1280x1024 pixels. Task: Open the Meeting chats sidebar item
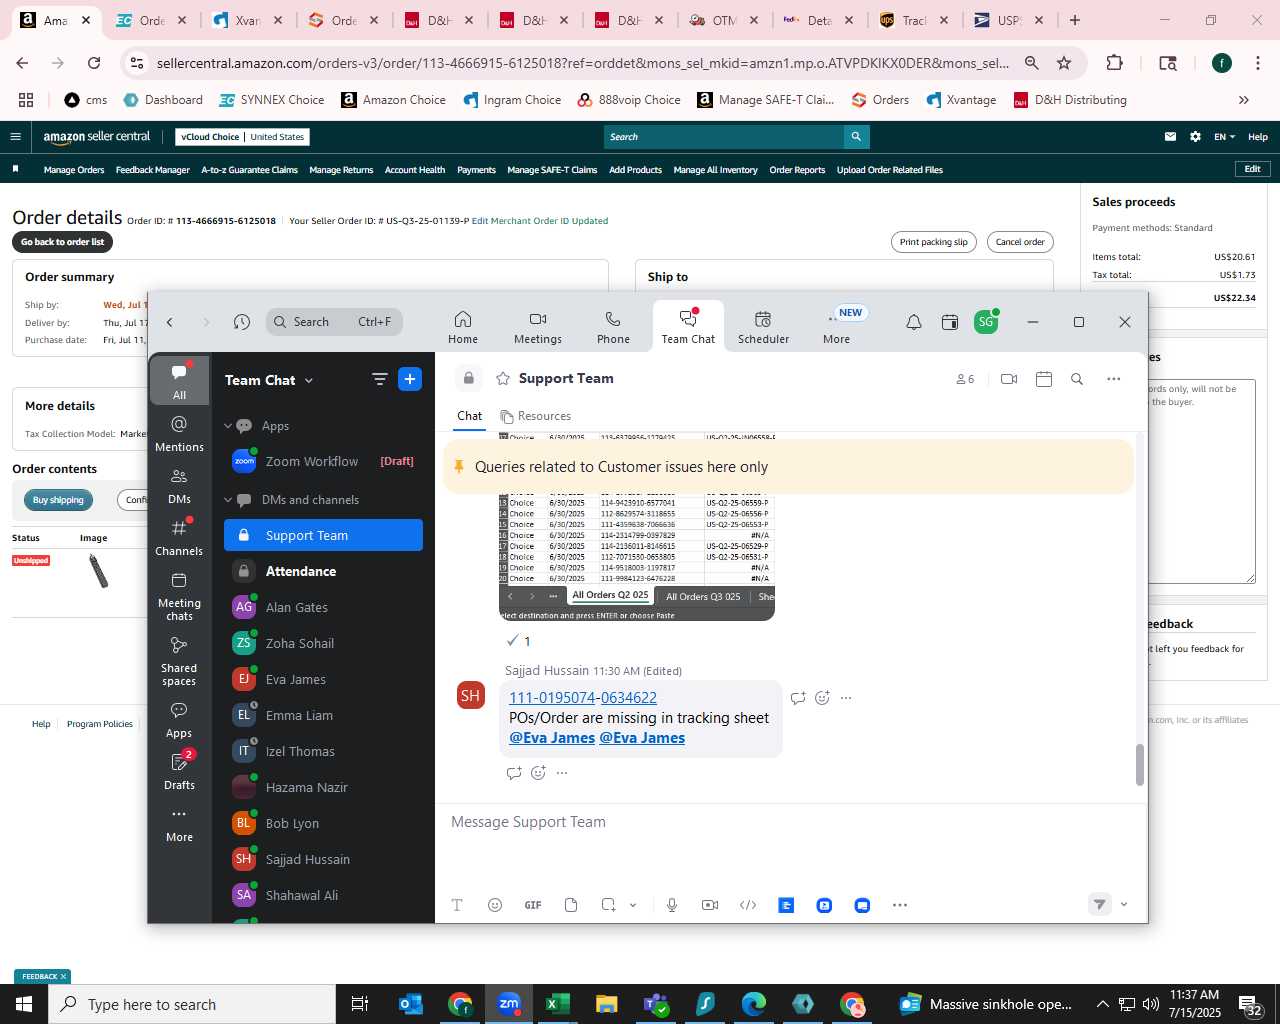[x=179, y=596]
